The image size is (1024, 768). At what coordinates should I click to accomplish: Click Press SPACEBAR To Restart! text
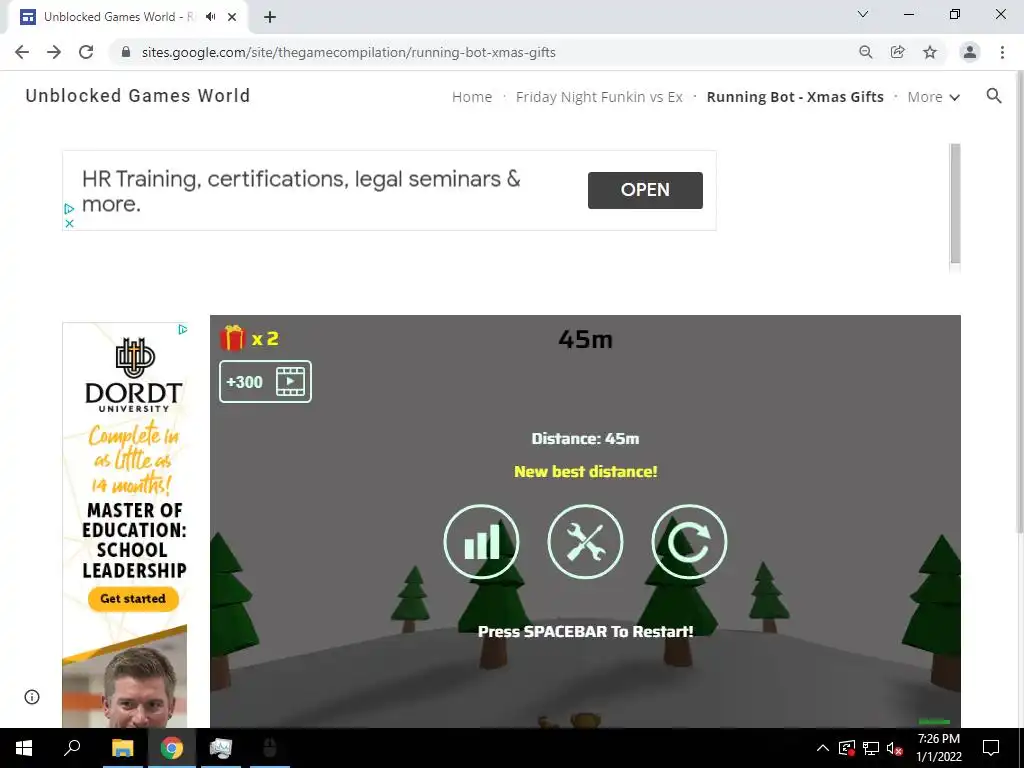tap(585, 632)
